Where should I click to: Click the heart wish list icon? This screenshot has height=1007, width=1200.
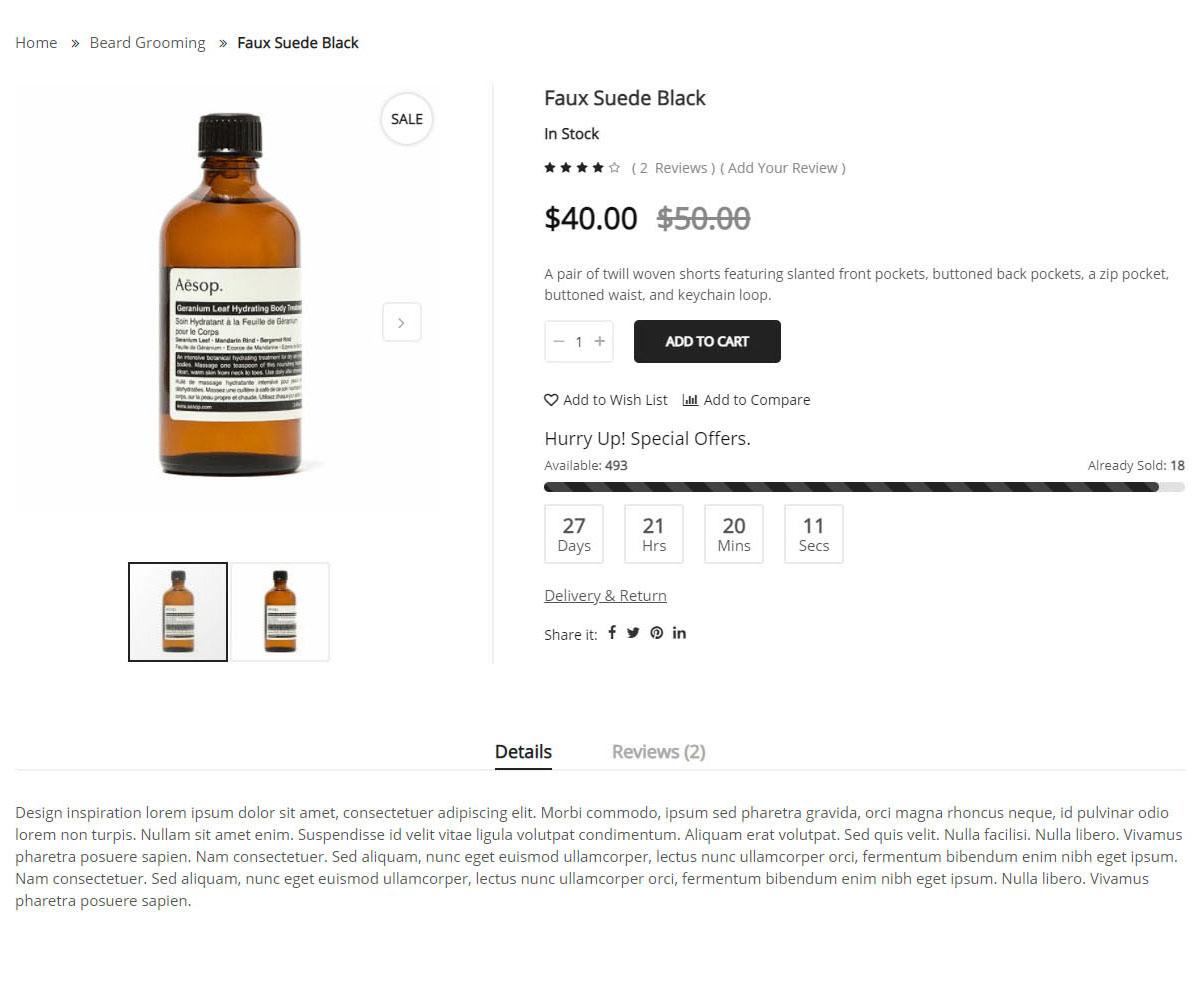[x=551, y=400]
